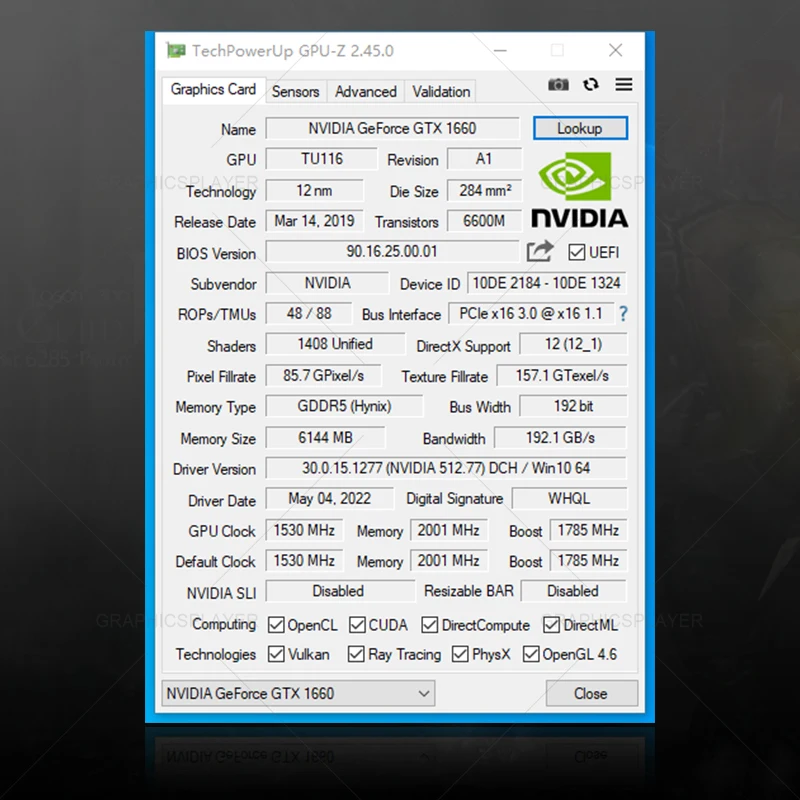800x800 pixels.
Task: Toggle the PhysX checkbox
Action: tap(460, 654)
